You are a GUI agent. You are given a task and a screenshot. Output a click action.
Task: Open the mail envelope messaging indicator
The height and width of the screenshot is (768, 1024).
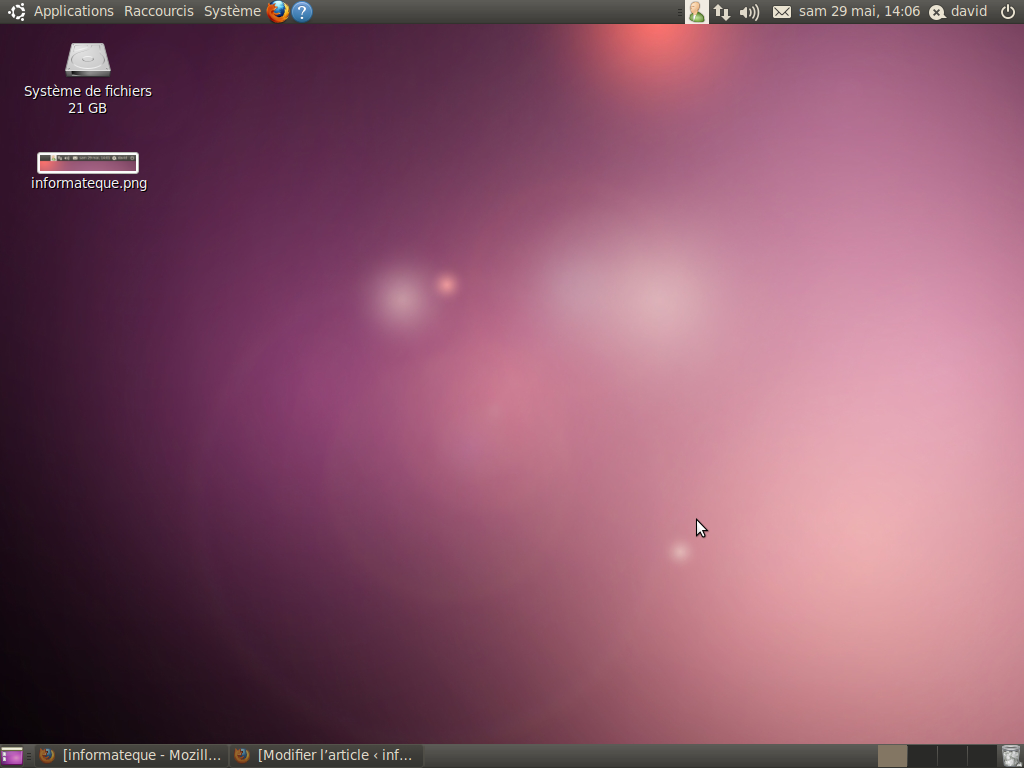782,12
